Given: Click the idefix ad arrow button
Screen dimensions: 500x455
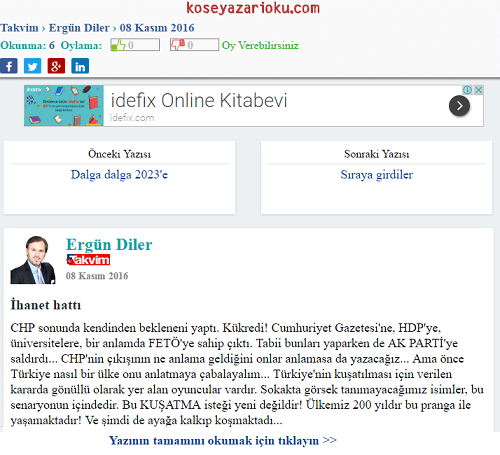Looking at the screenshot, I should point(459,106).
